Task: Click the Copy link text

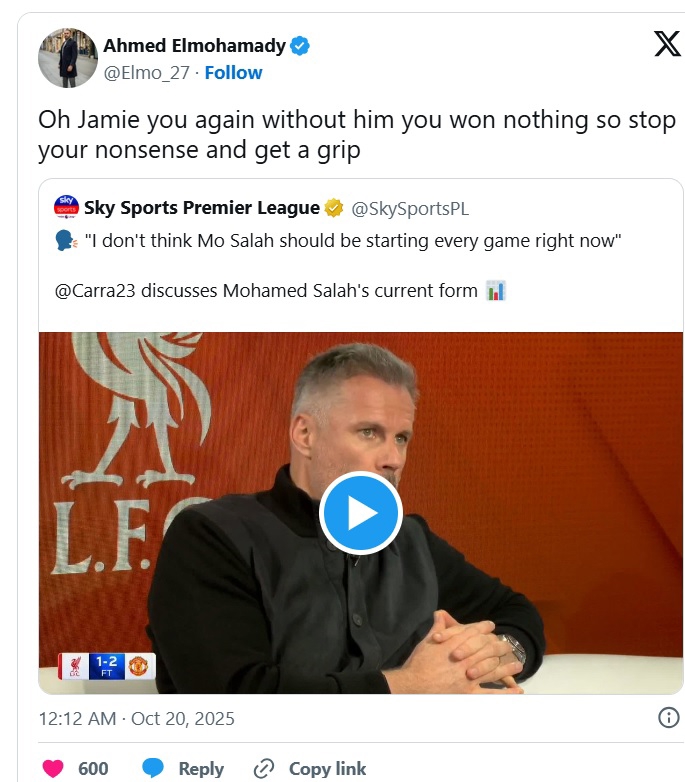Action: coord(327,768)
